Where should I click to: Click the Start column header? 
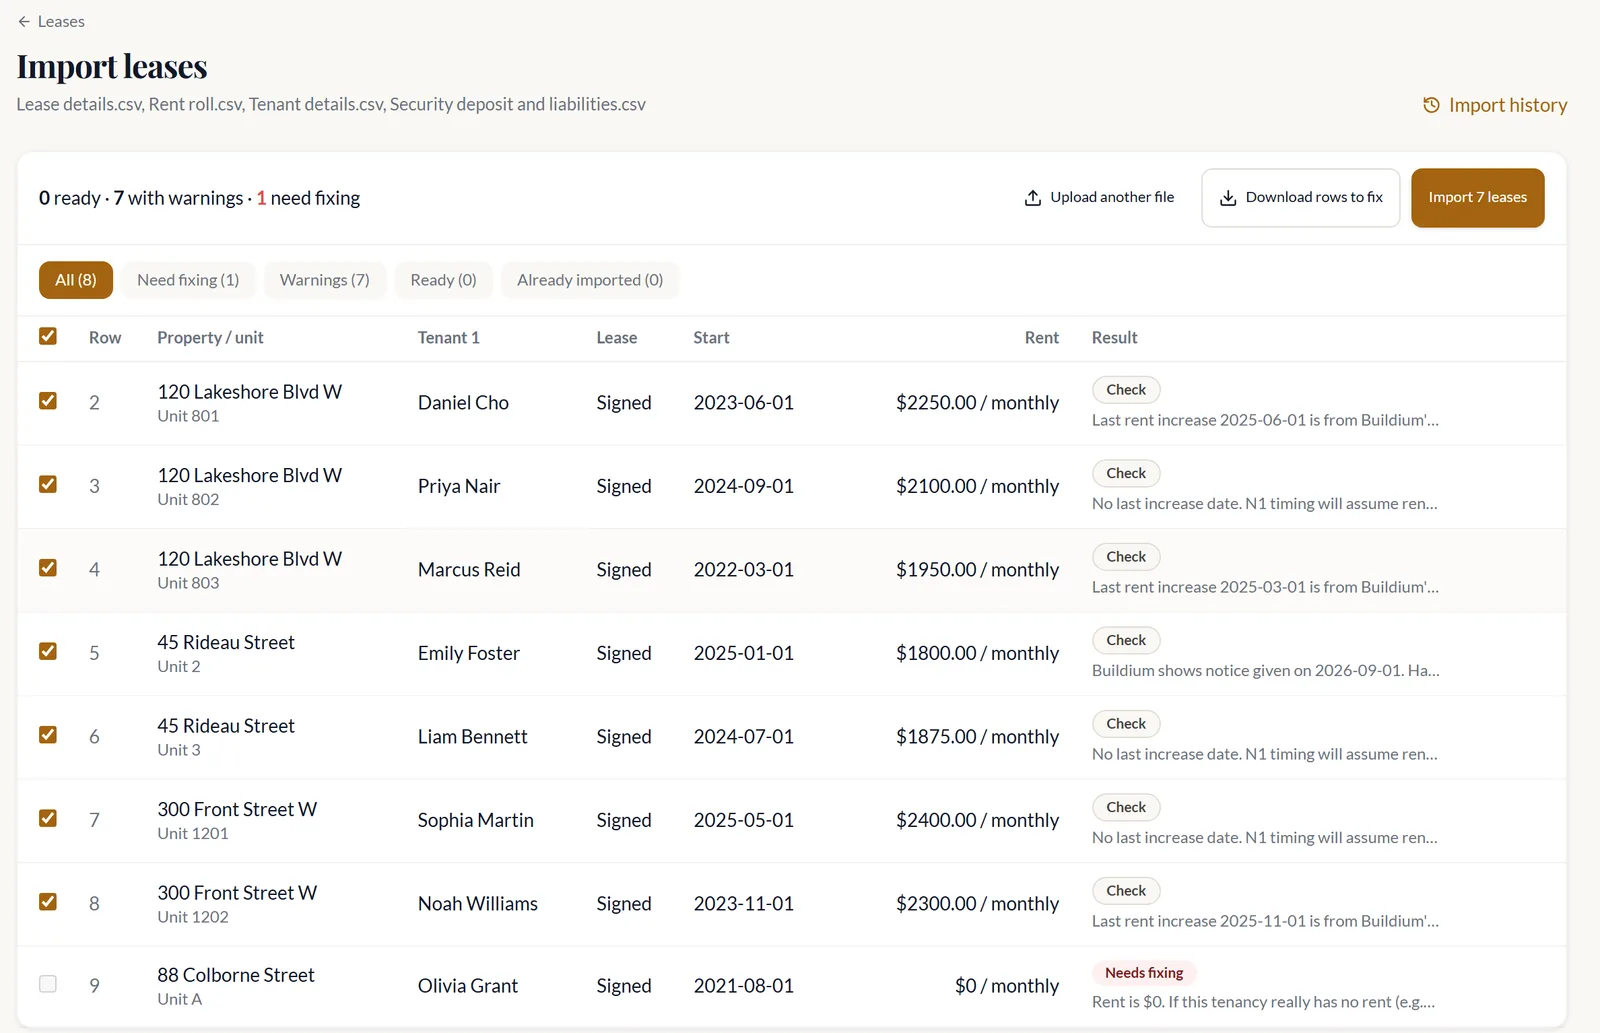pyautogui.click(x=711, y=338)
